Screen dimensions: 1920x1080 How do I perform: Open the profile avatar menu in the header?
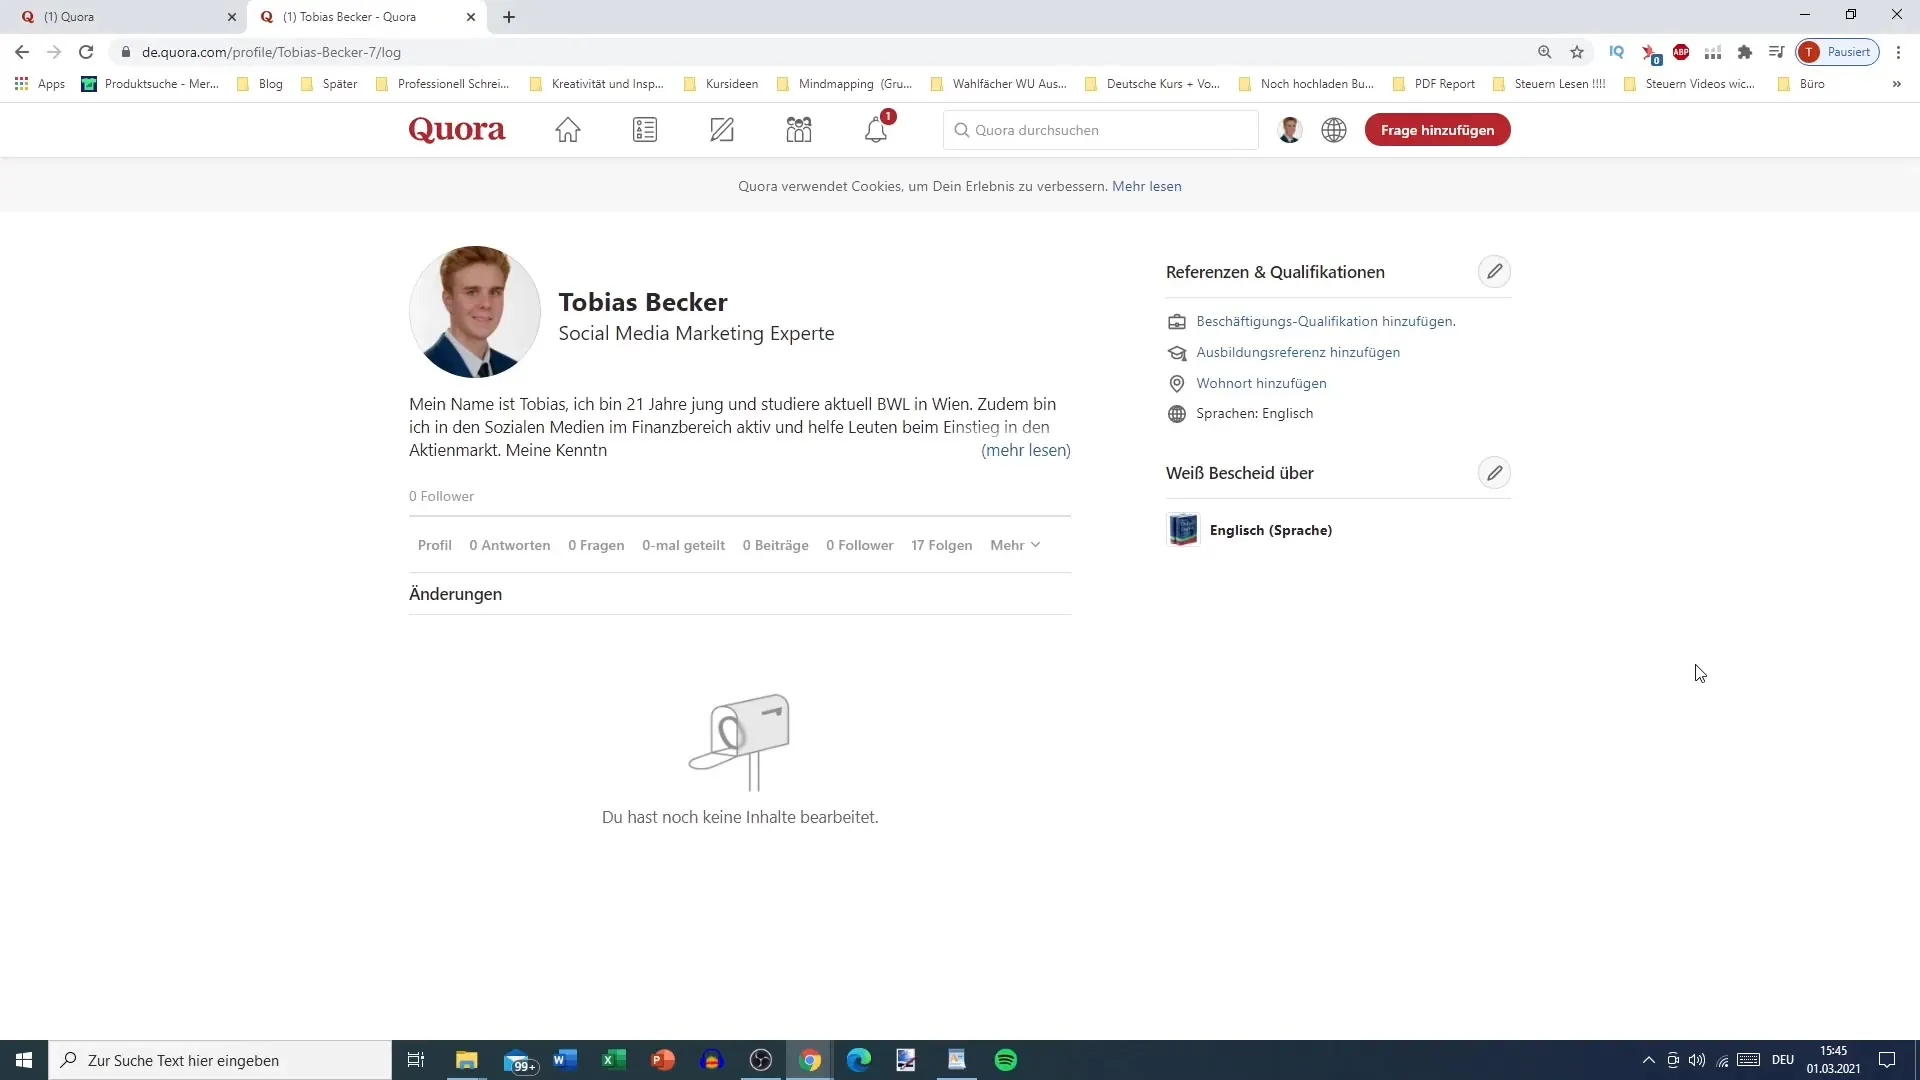pyautogui.click(x=1290, y=130)
